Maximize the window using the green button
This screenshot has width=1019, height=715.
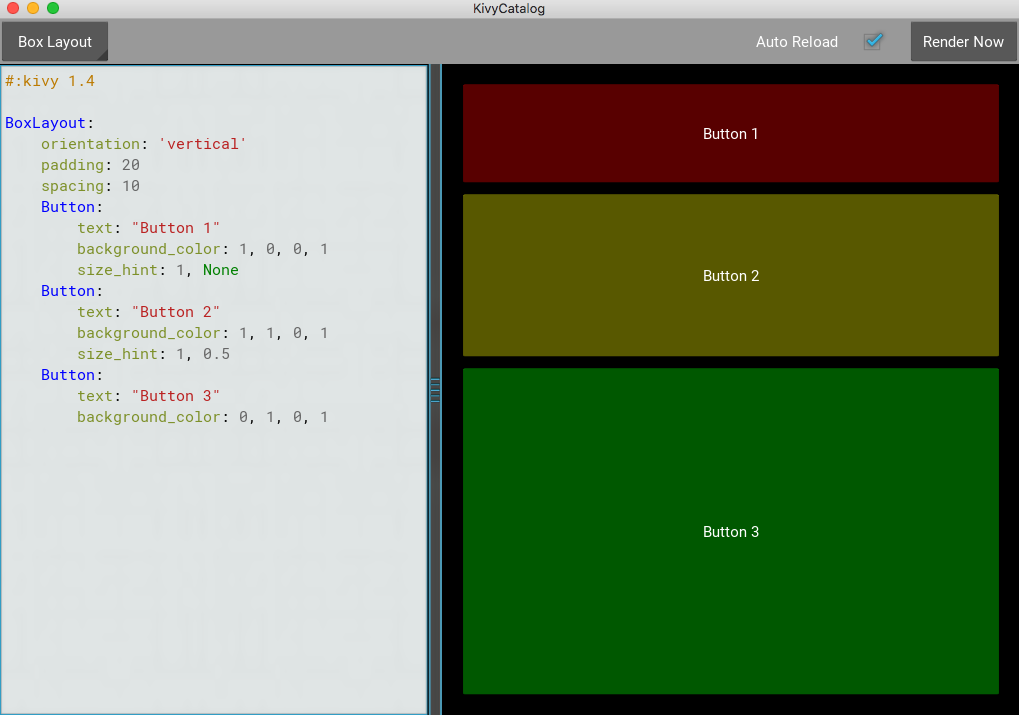click(x=53, y=8)
